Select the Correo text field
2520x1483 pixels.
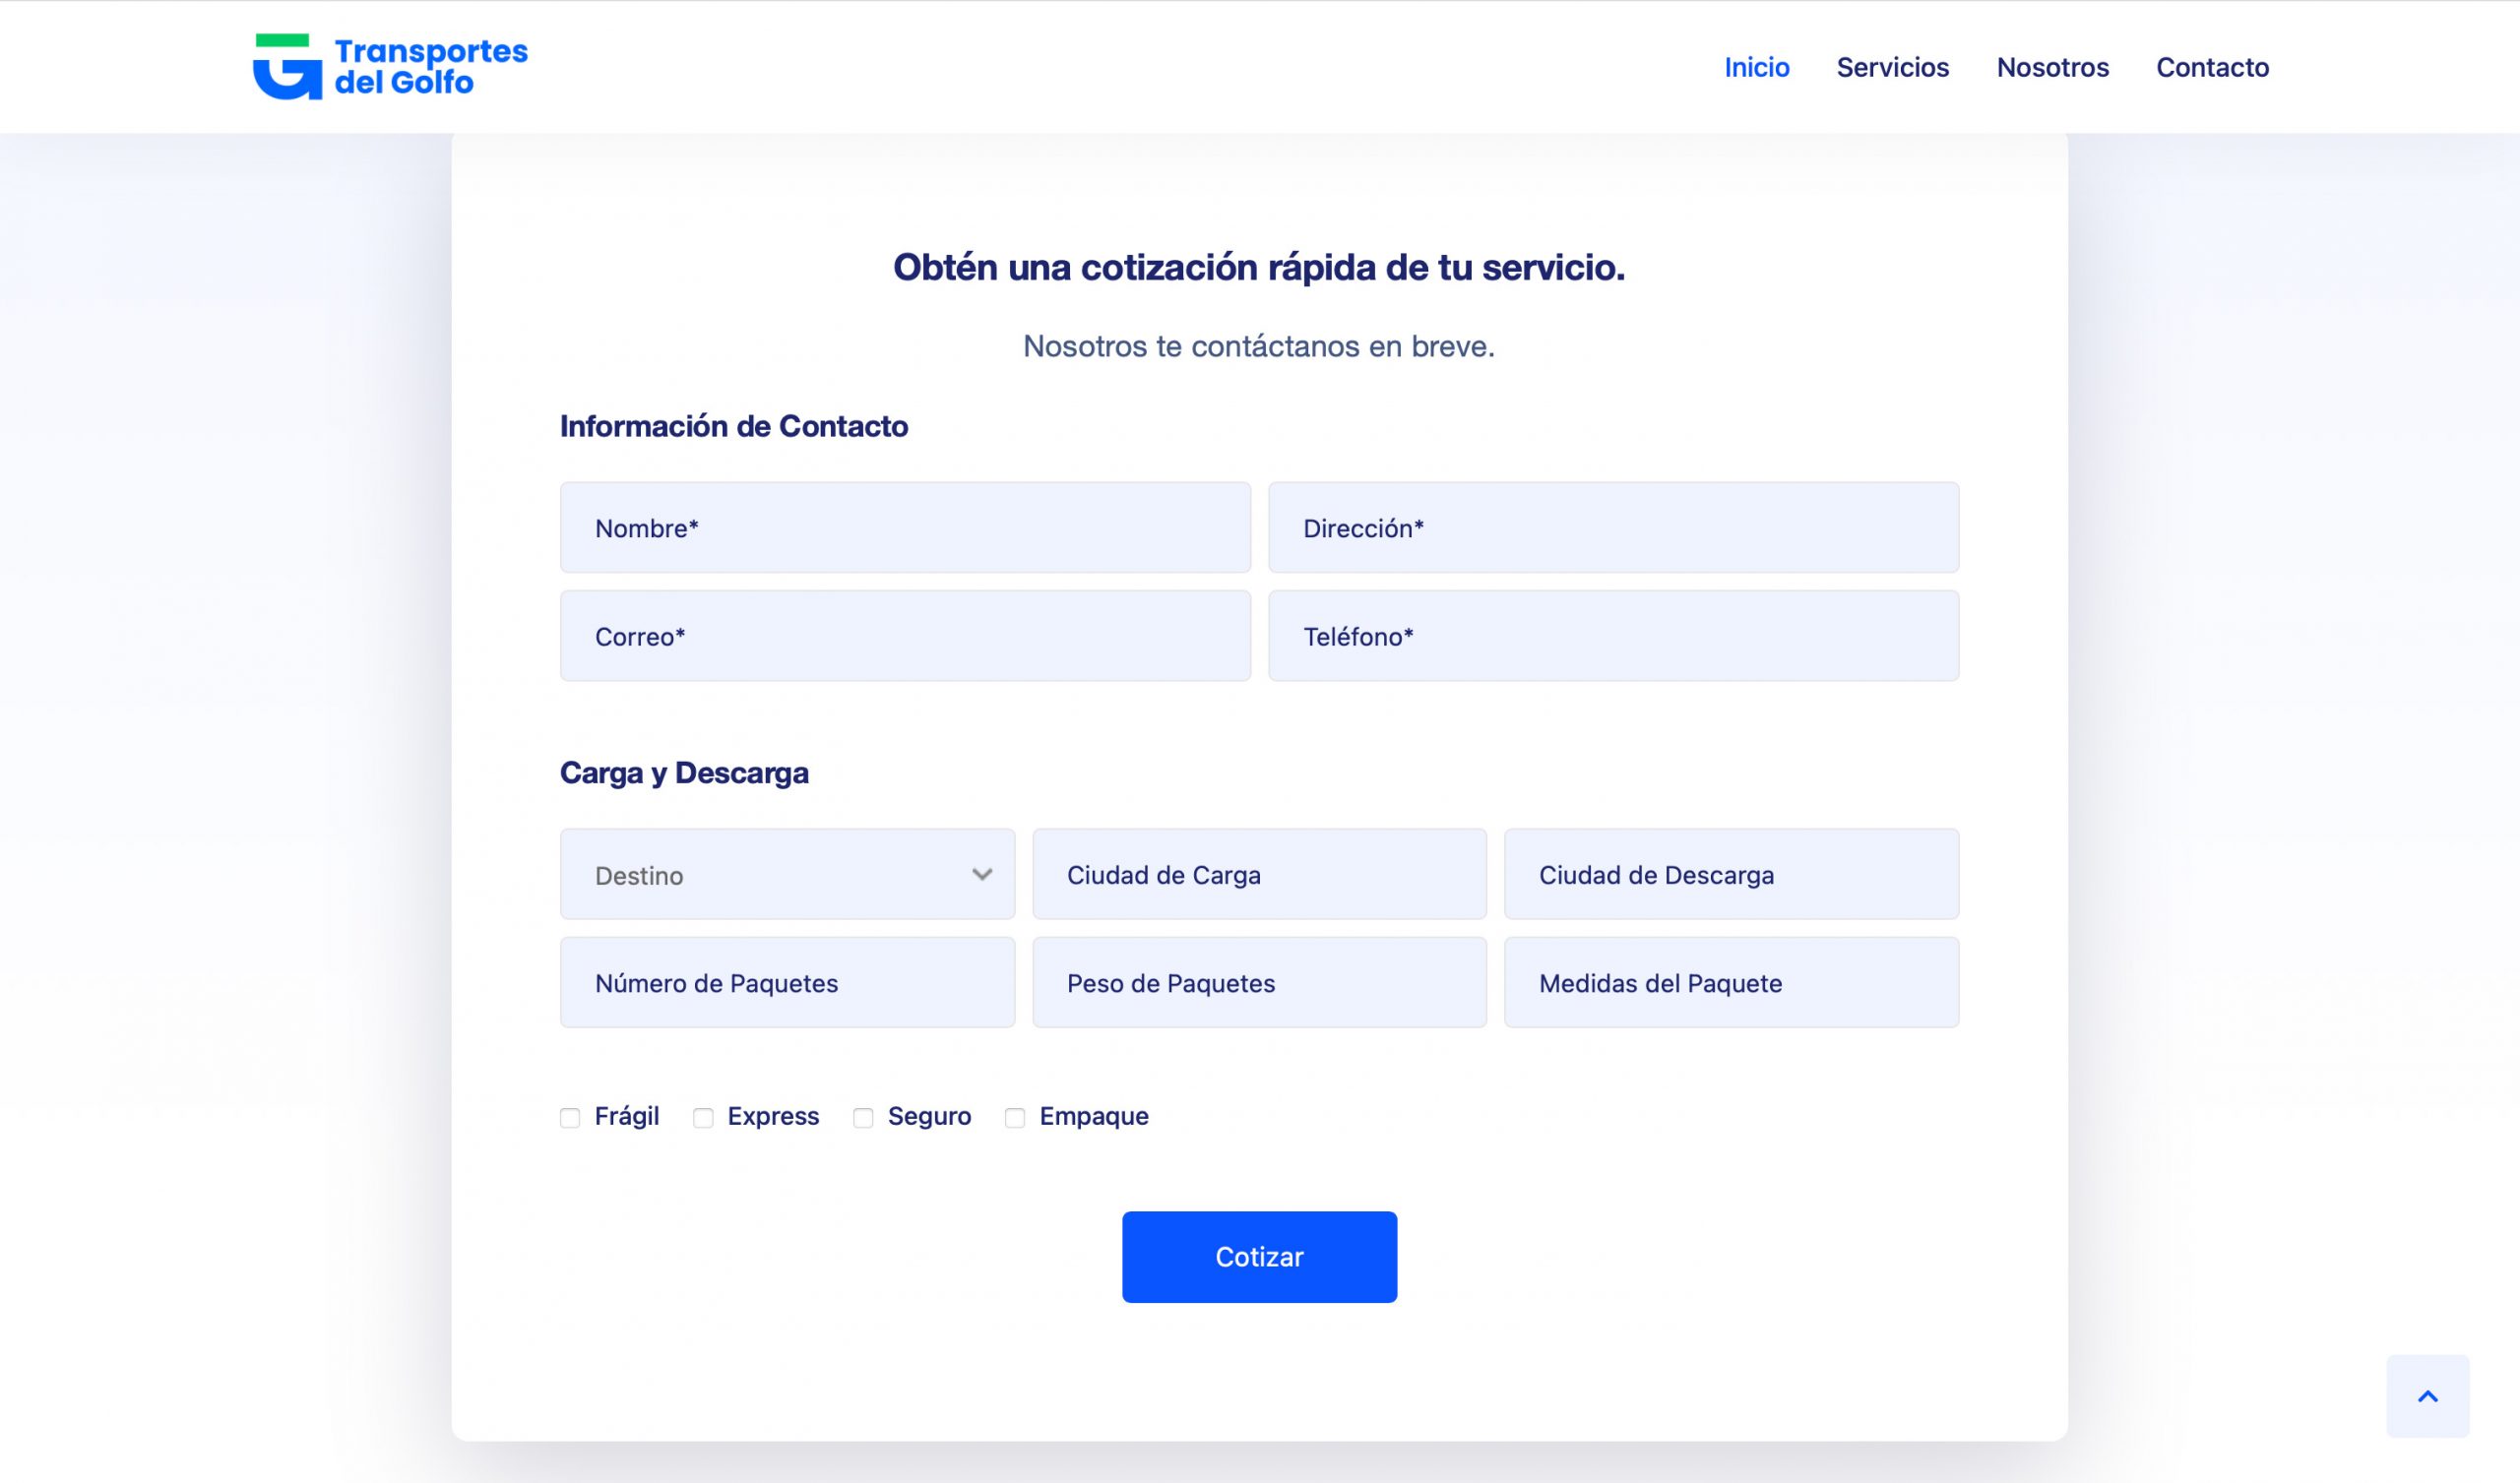905,636
